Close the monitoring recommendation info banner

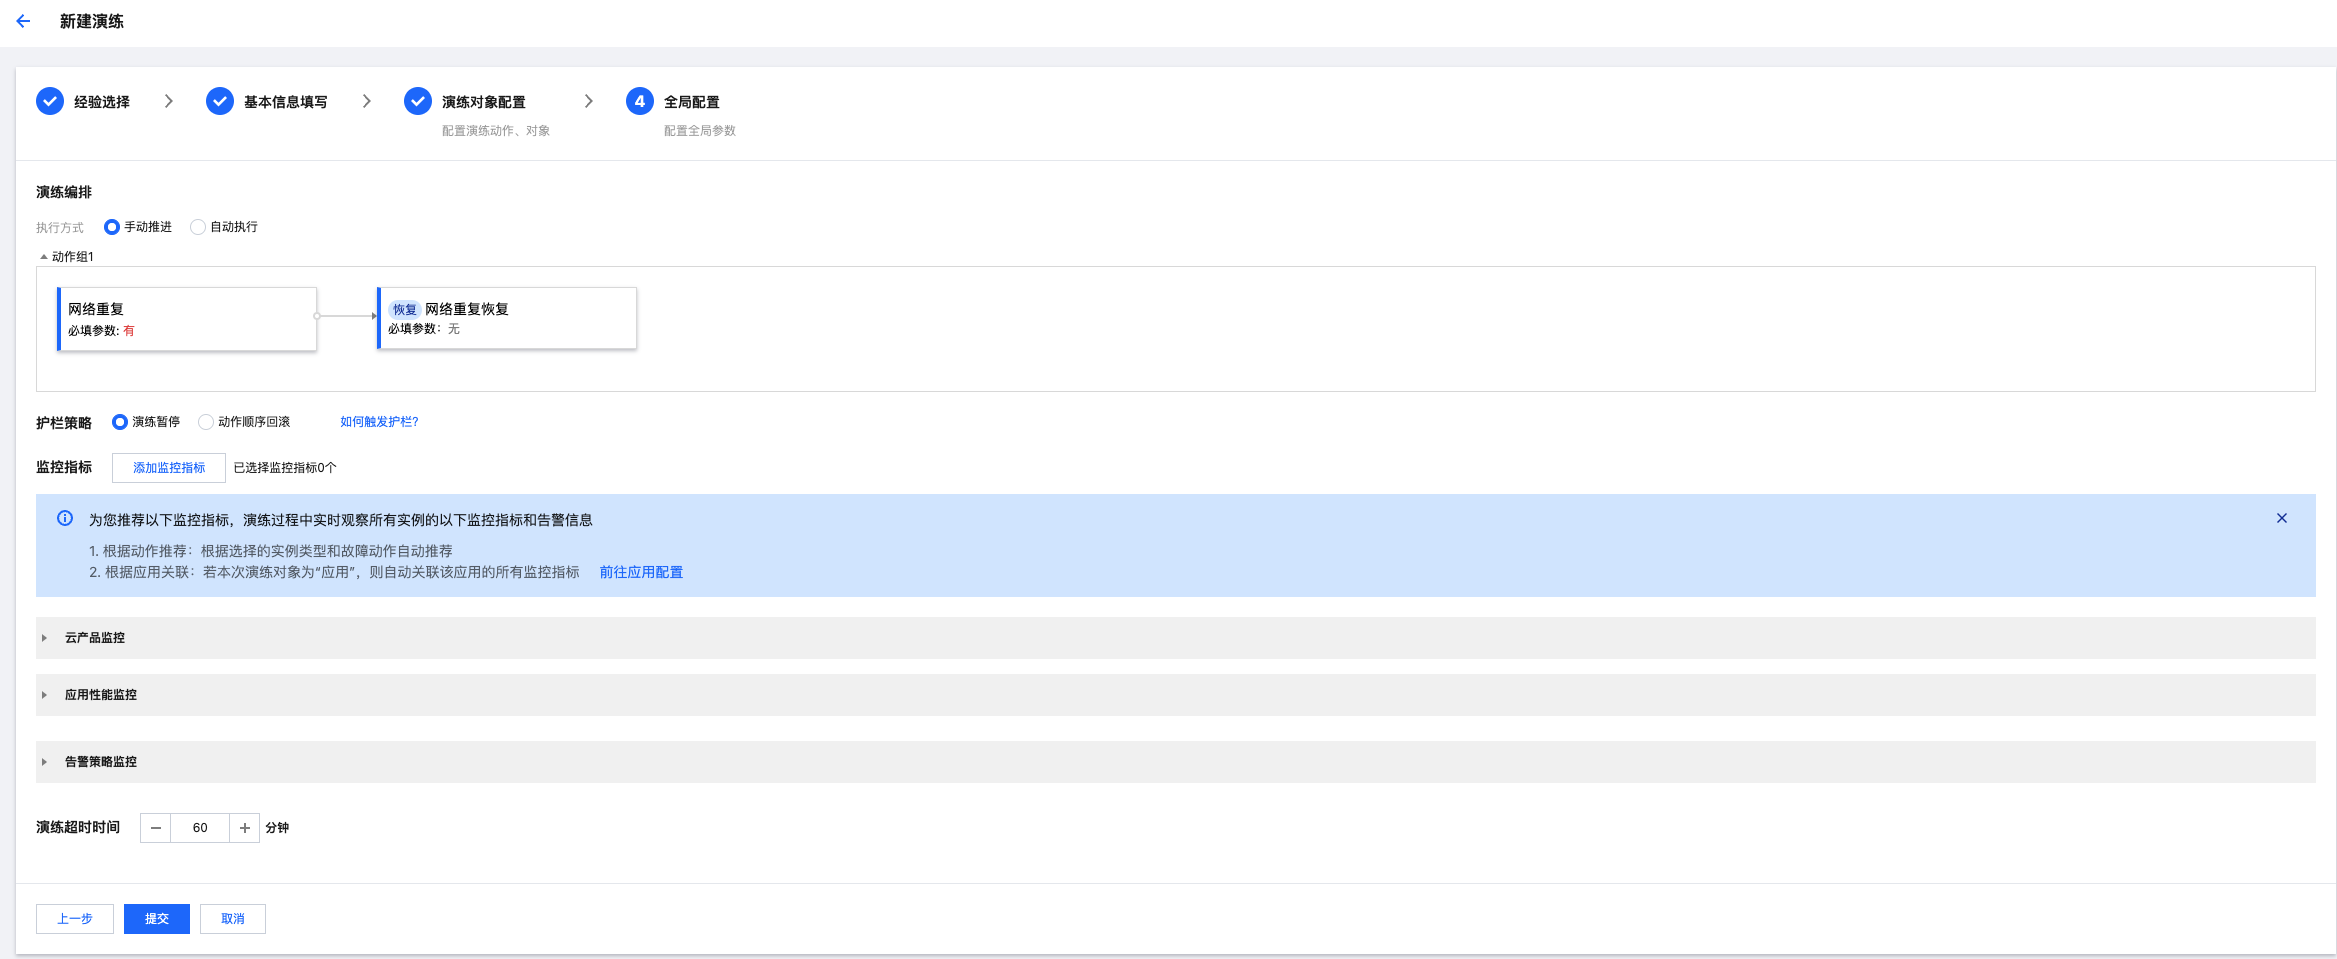pos(2281,518)
